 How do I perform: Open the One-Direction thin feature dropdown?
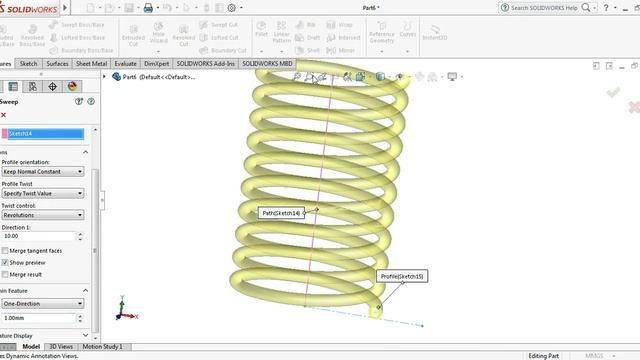[43, 304]
